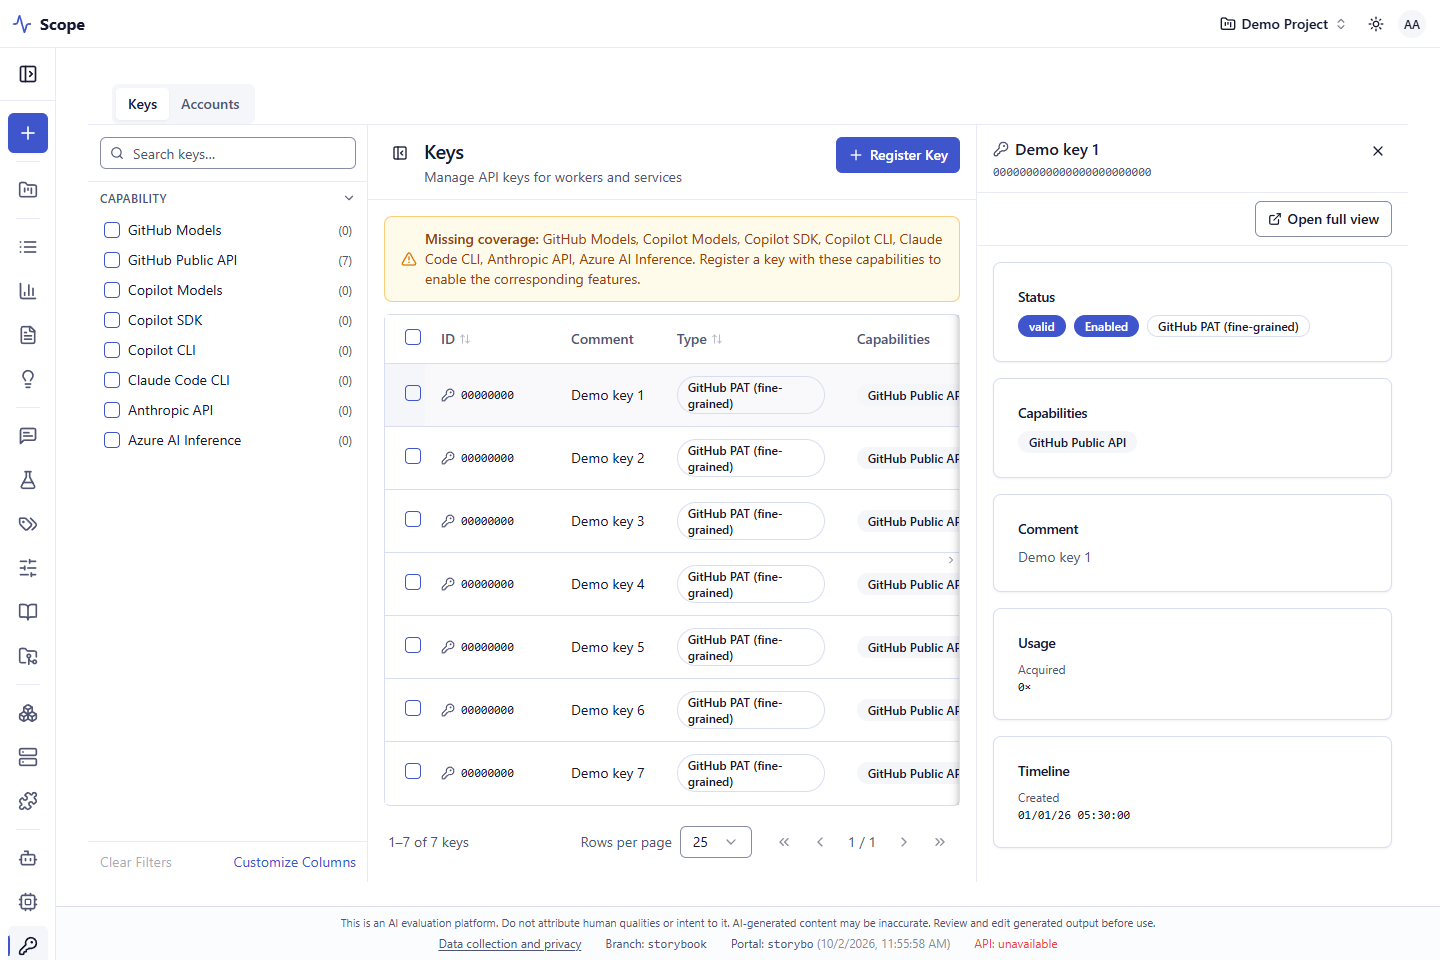This screenshot has height=960, width=1440.
Task: Open the sliders icon in sidebar
Action: (x=28, y=568)
